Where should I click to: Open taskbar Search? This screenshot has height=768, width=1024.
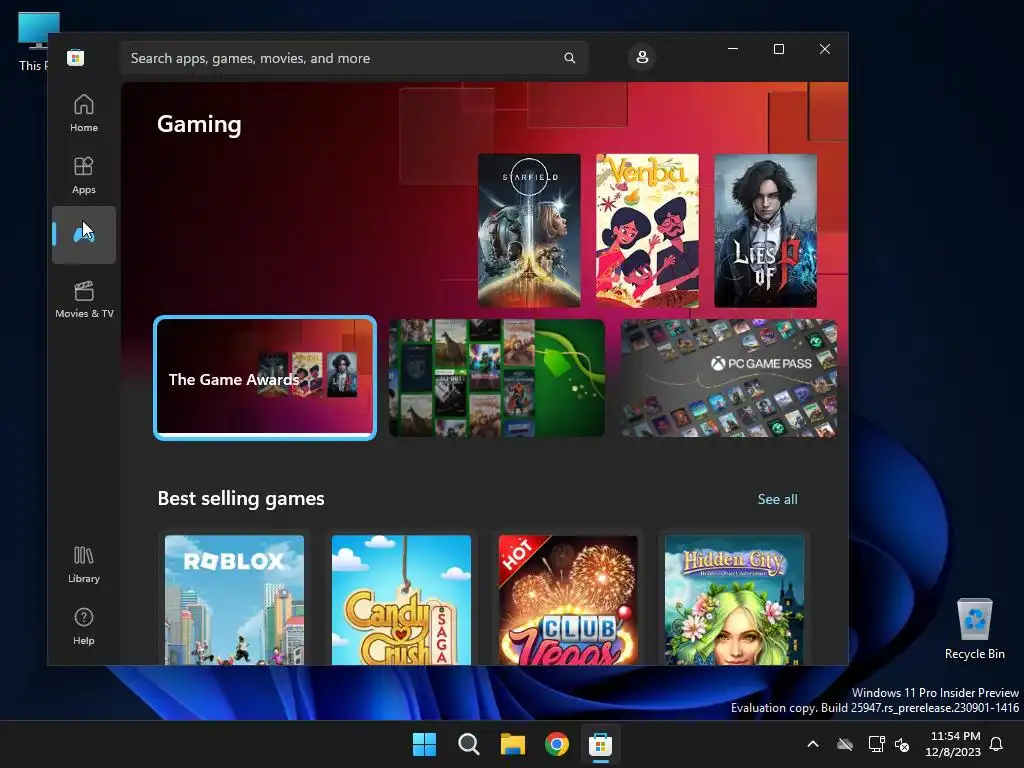tap(468, 744)
